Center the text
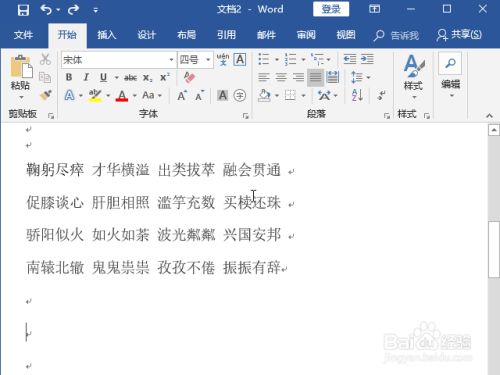 [x=281, y=77]
